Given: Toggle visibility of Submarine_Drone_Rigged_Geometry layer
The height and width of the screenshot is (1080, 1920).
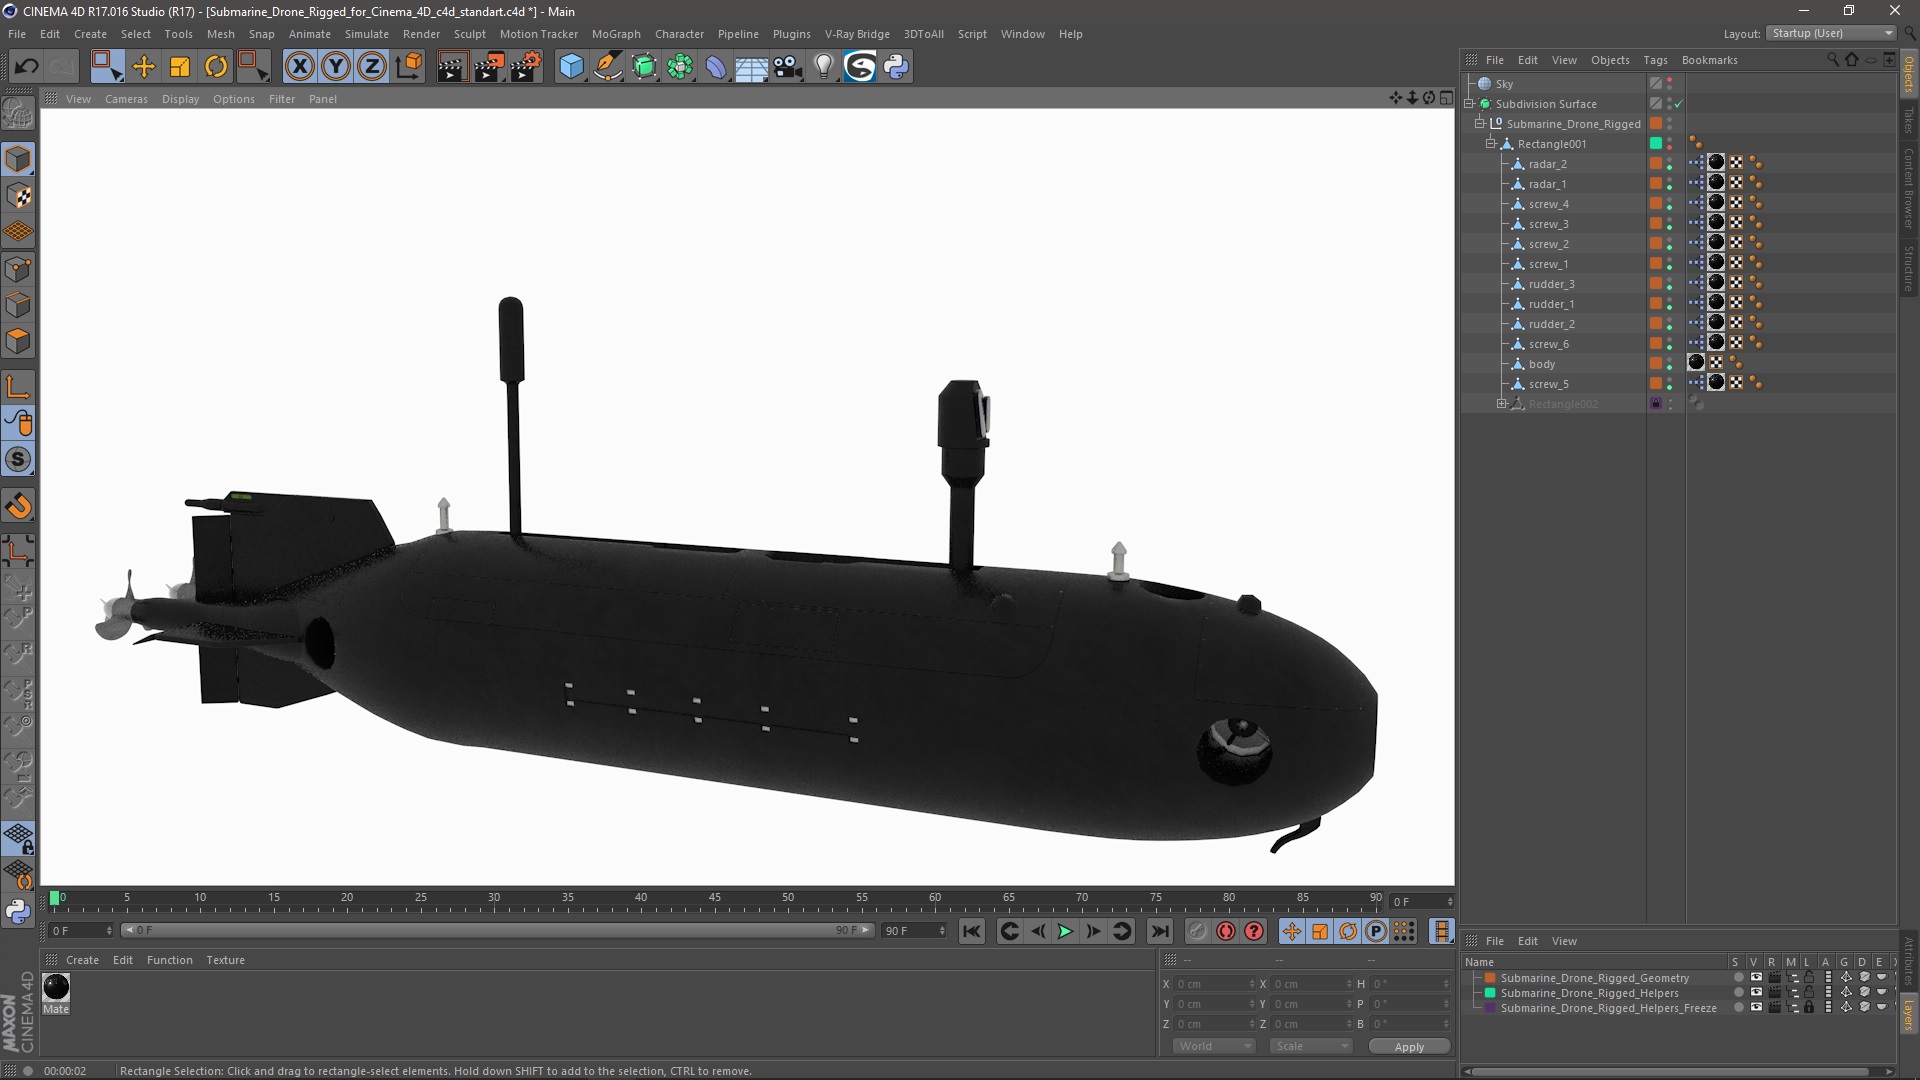Looking at the screenshot, I should click(1756, 978).
